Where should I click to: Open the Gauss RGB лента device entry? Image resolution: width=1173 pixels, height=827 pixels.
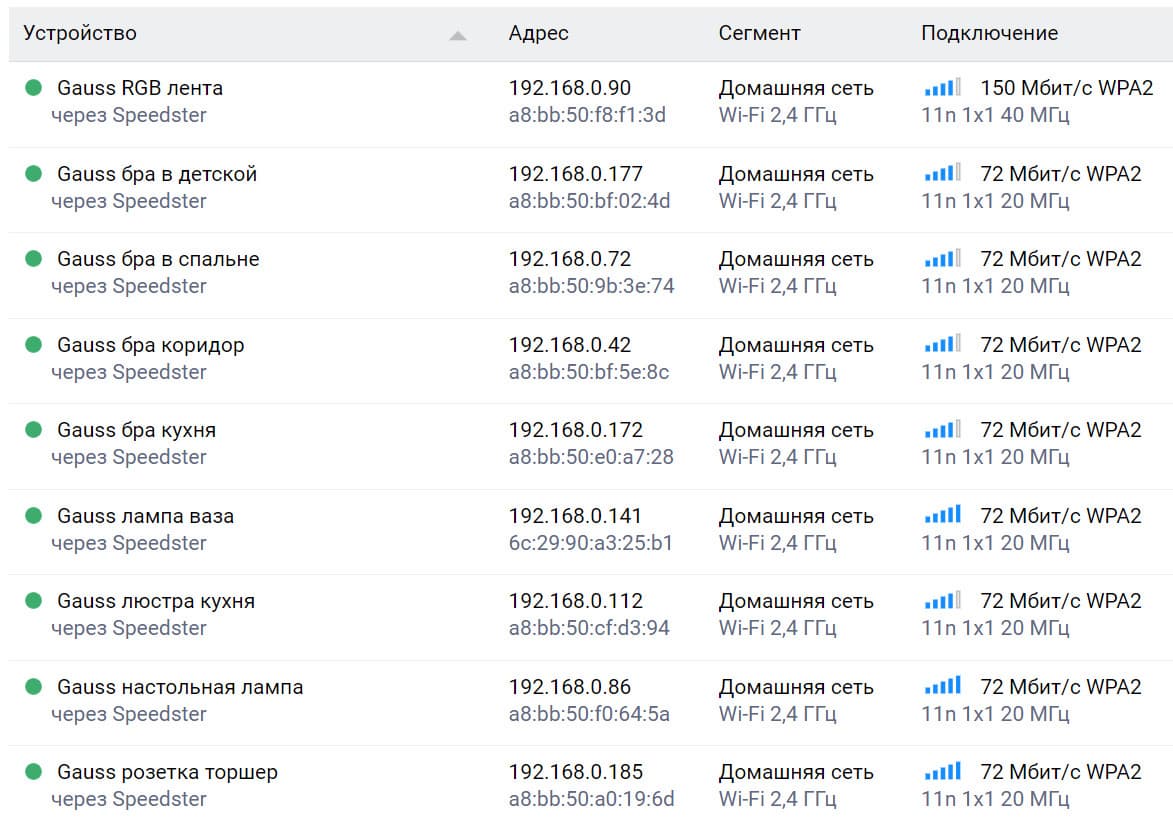tap(140, 88)
